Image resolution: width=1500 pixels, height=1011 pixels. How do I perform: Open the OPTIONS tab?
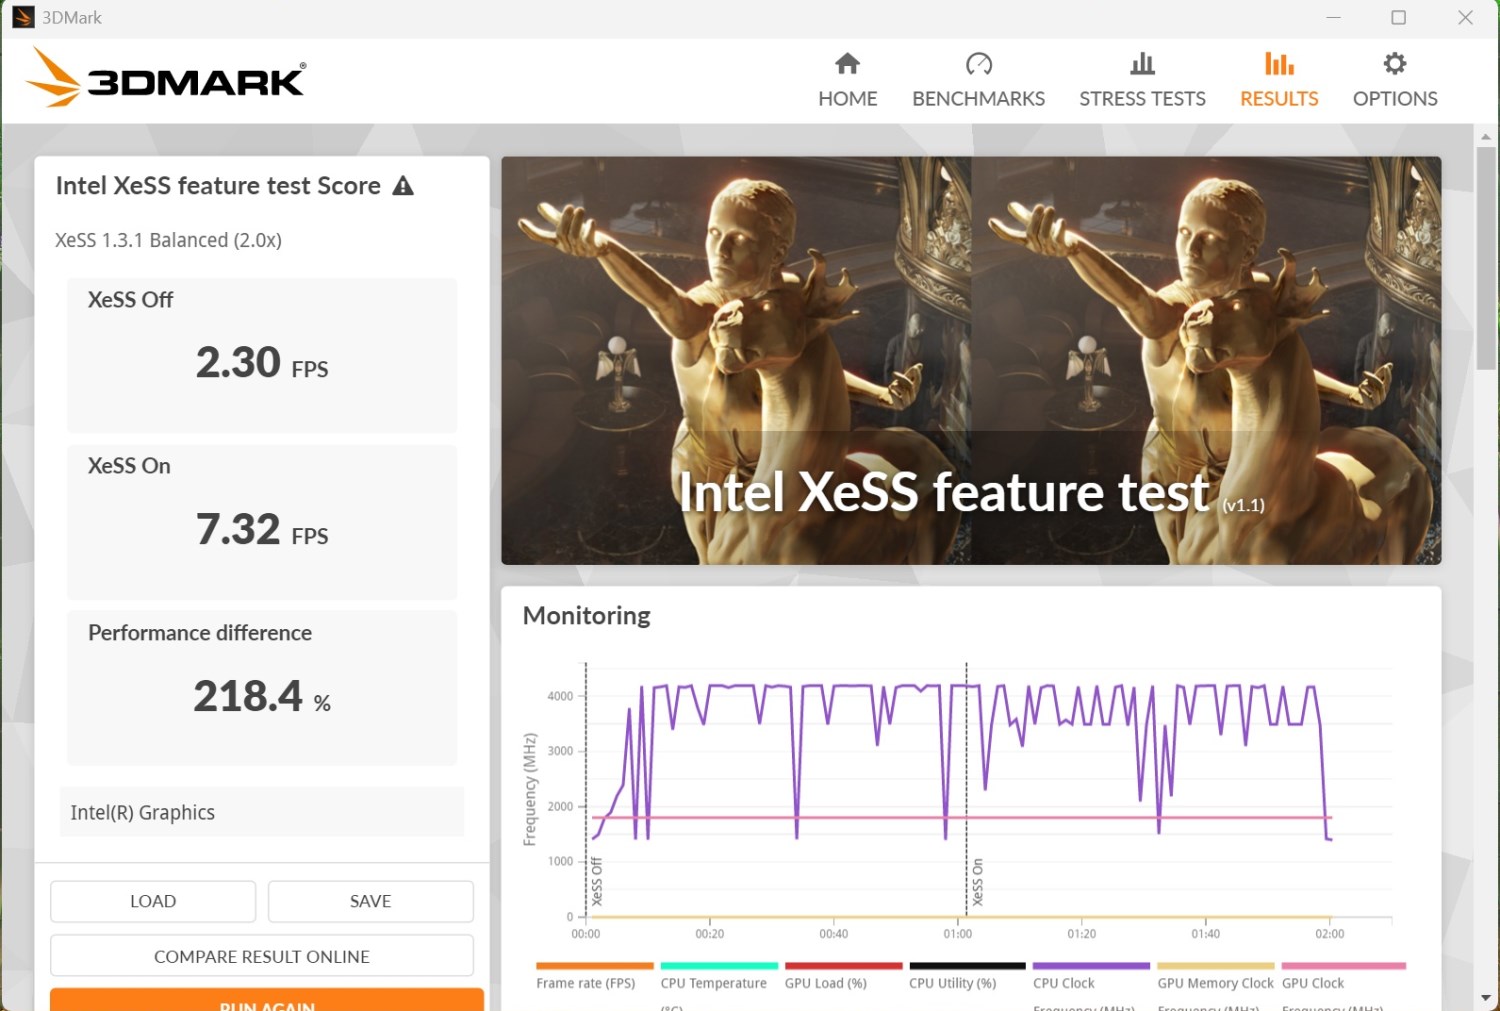1395,80
